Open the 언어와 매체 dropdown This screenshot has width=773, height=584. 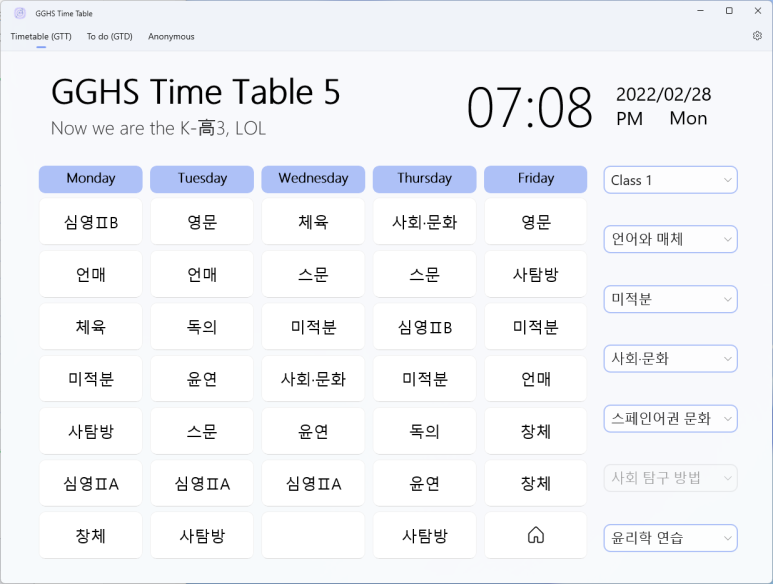(x=670, y=240)
